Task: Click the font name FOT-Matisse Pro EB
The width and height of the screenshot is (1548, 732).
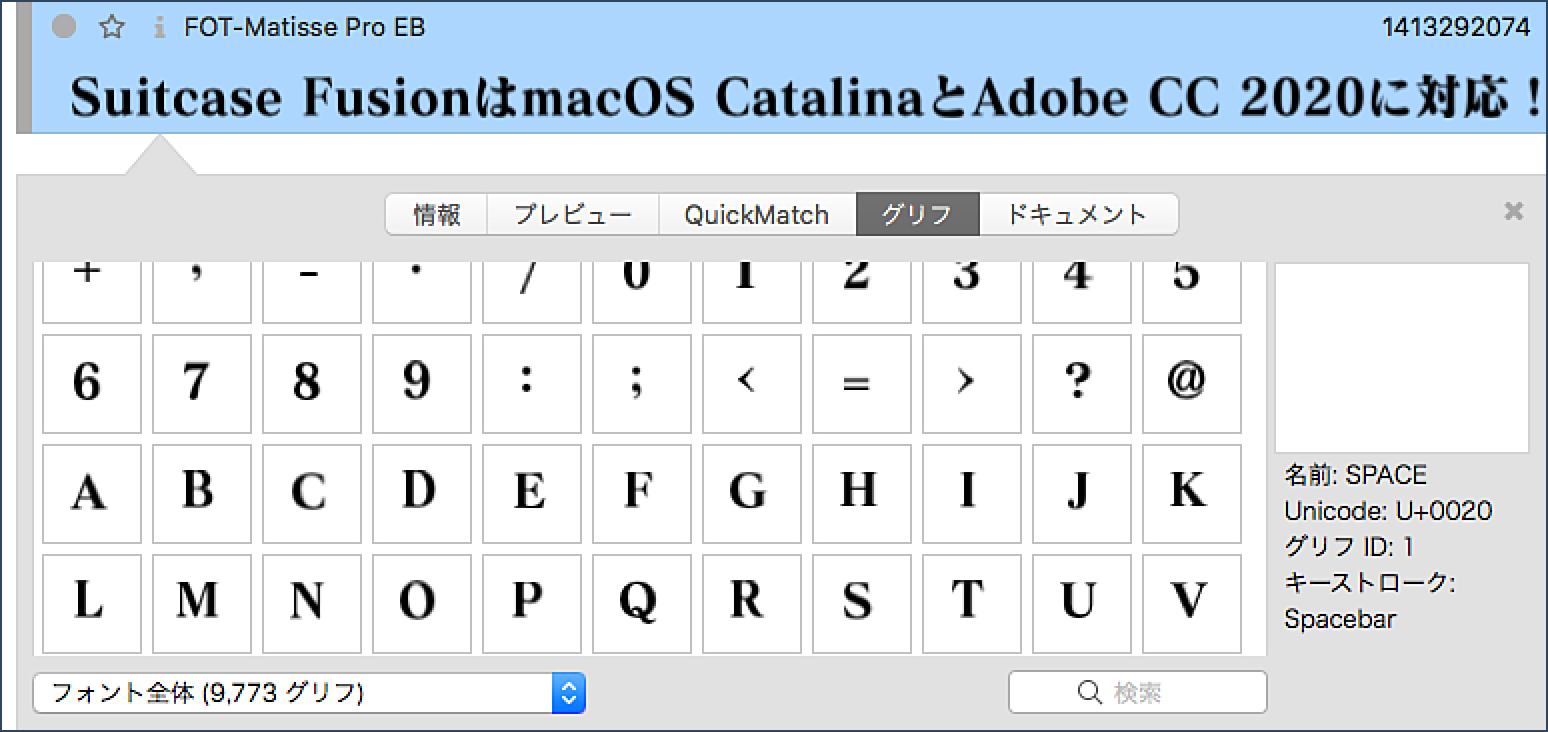Action: (305, 28)
